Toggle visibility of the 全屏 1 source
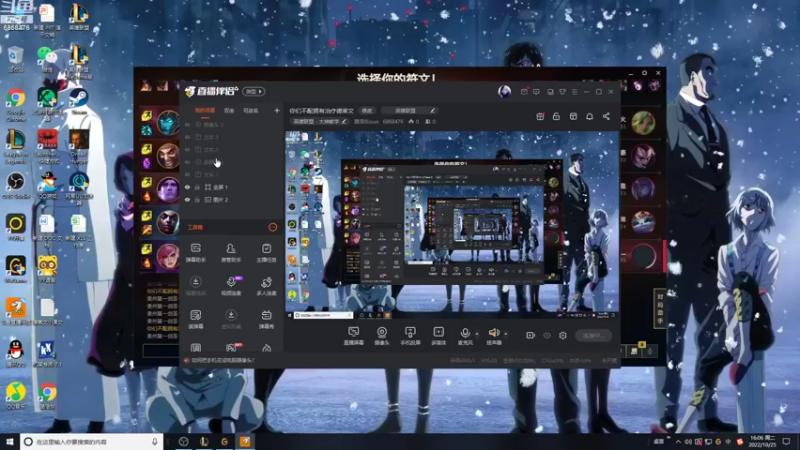 pyautogui.click(x=188, y=187)
